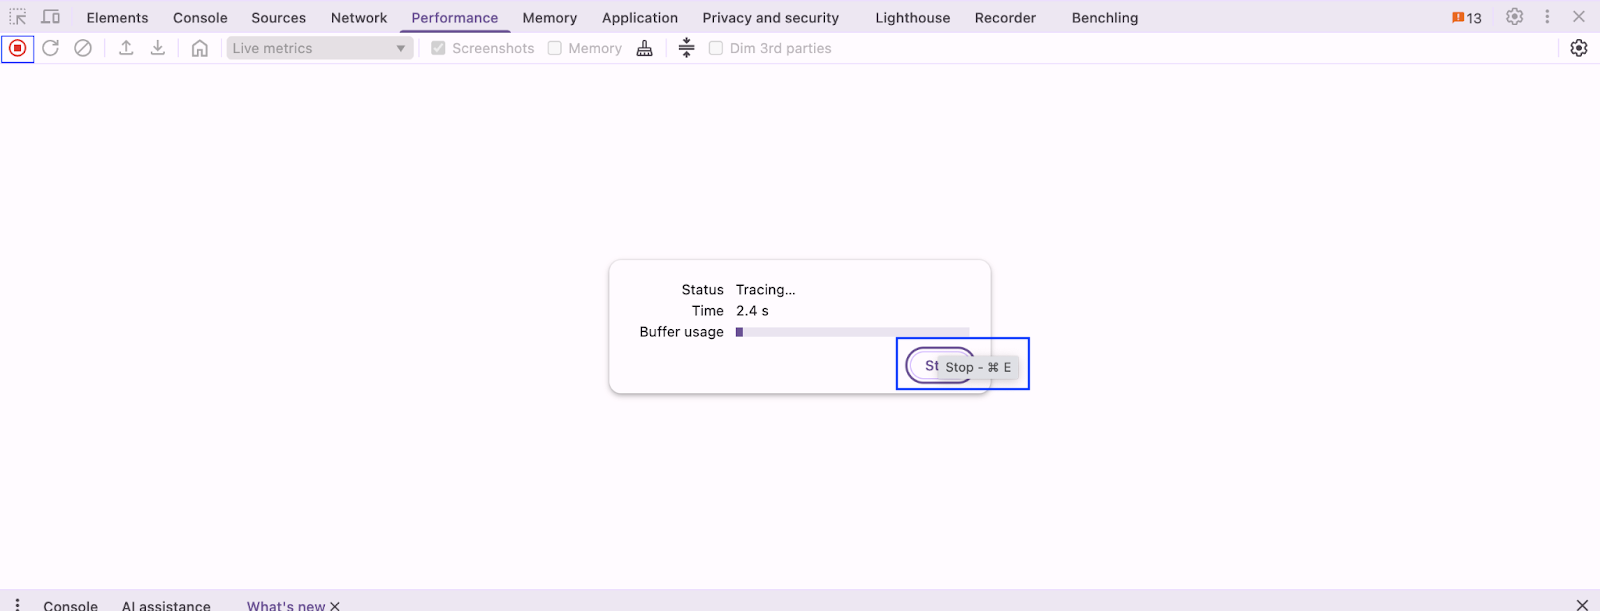1600x611 pixels.
Task: Click the Buffer usage progress bar
Action: (852, 332)
